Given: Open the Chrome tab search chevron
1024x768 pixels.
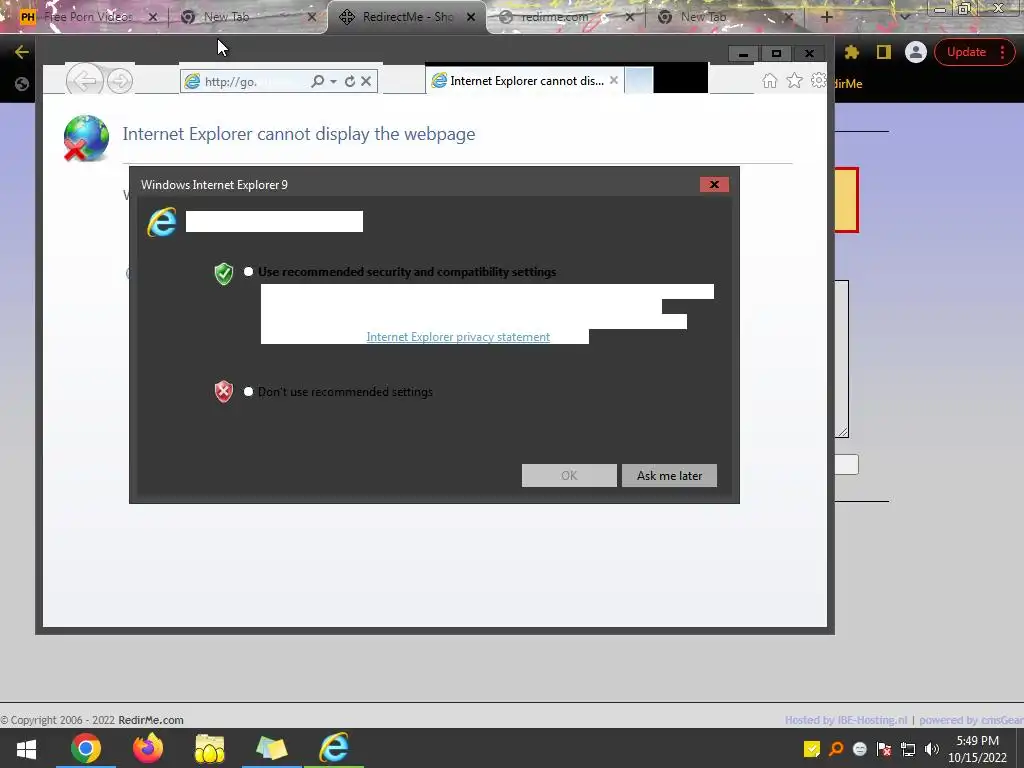Looking at the screenshot, I should click(x=904, y=17).
